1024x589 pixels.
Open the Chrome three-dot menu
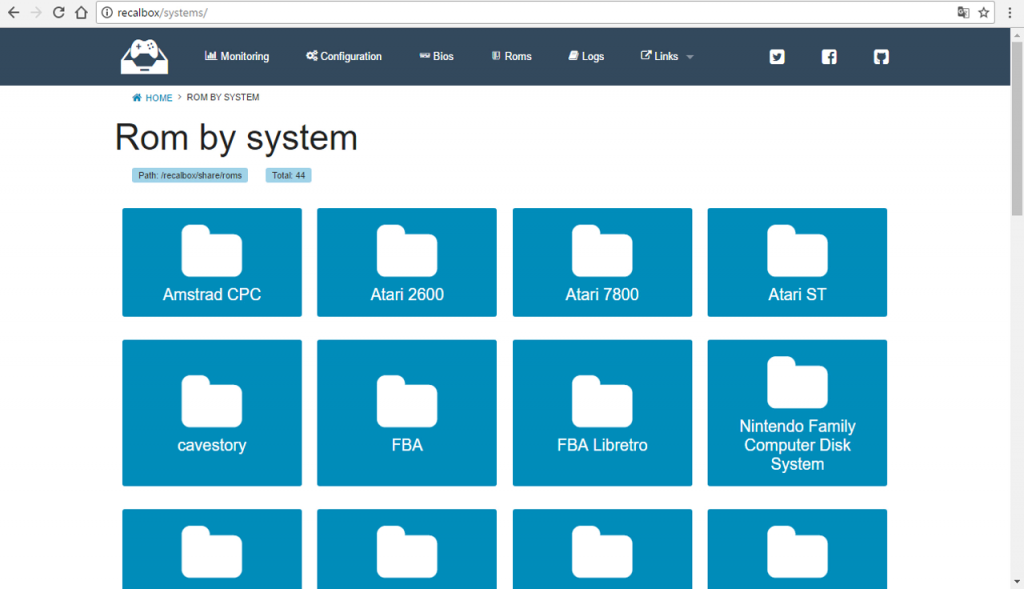coord(1009,13)
